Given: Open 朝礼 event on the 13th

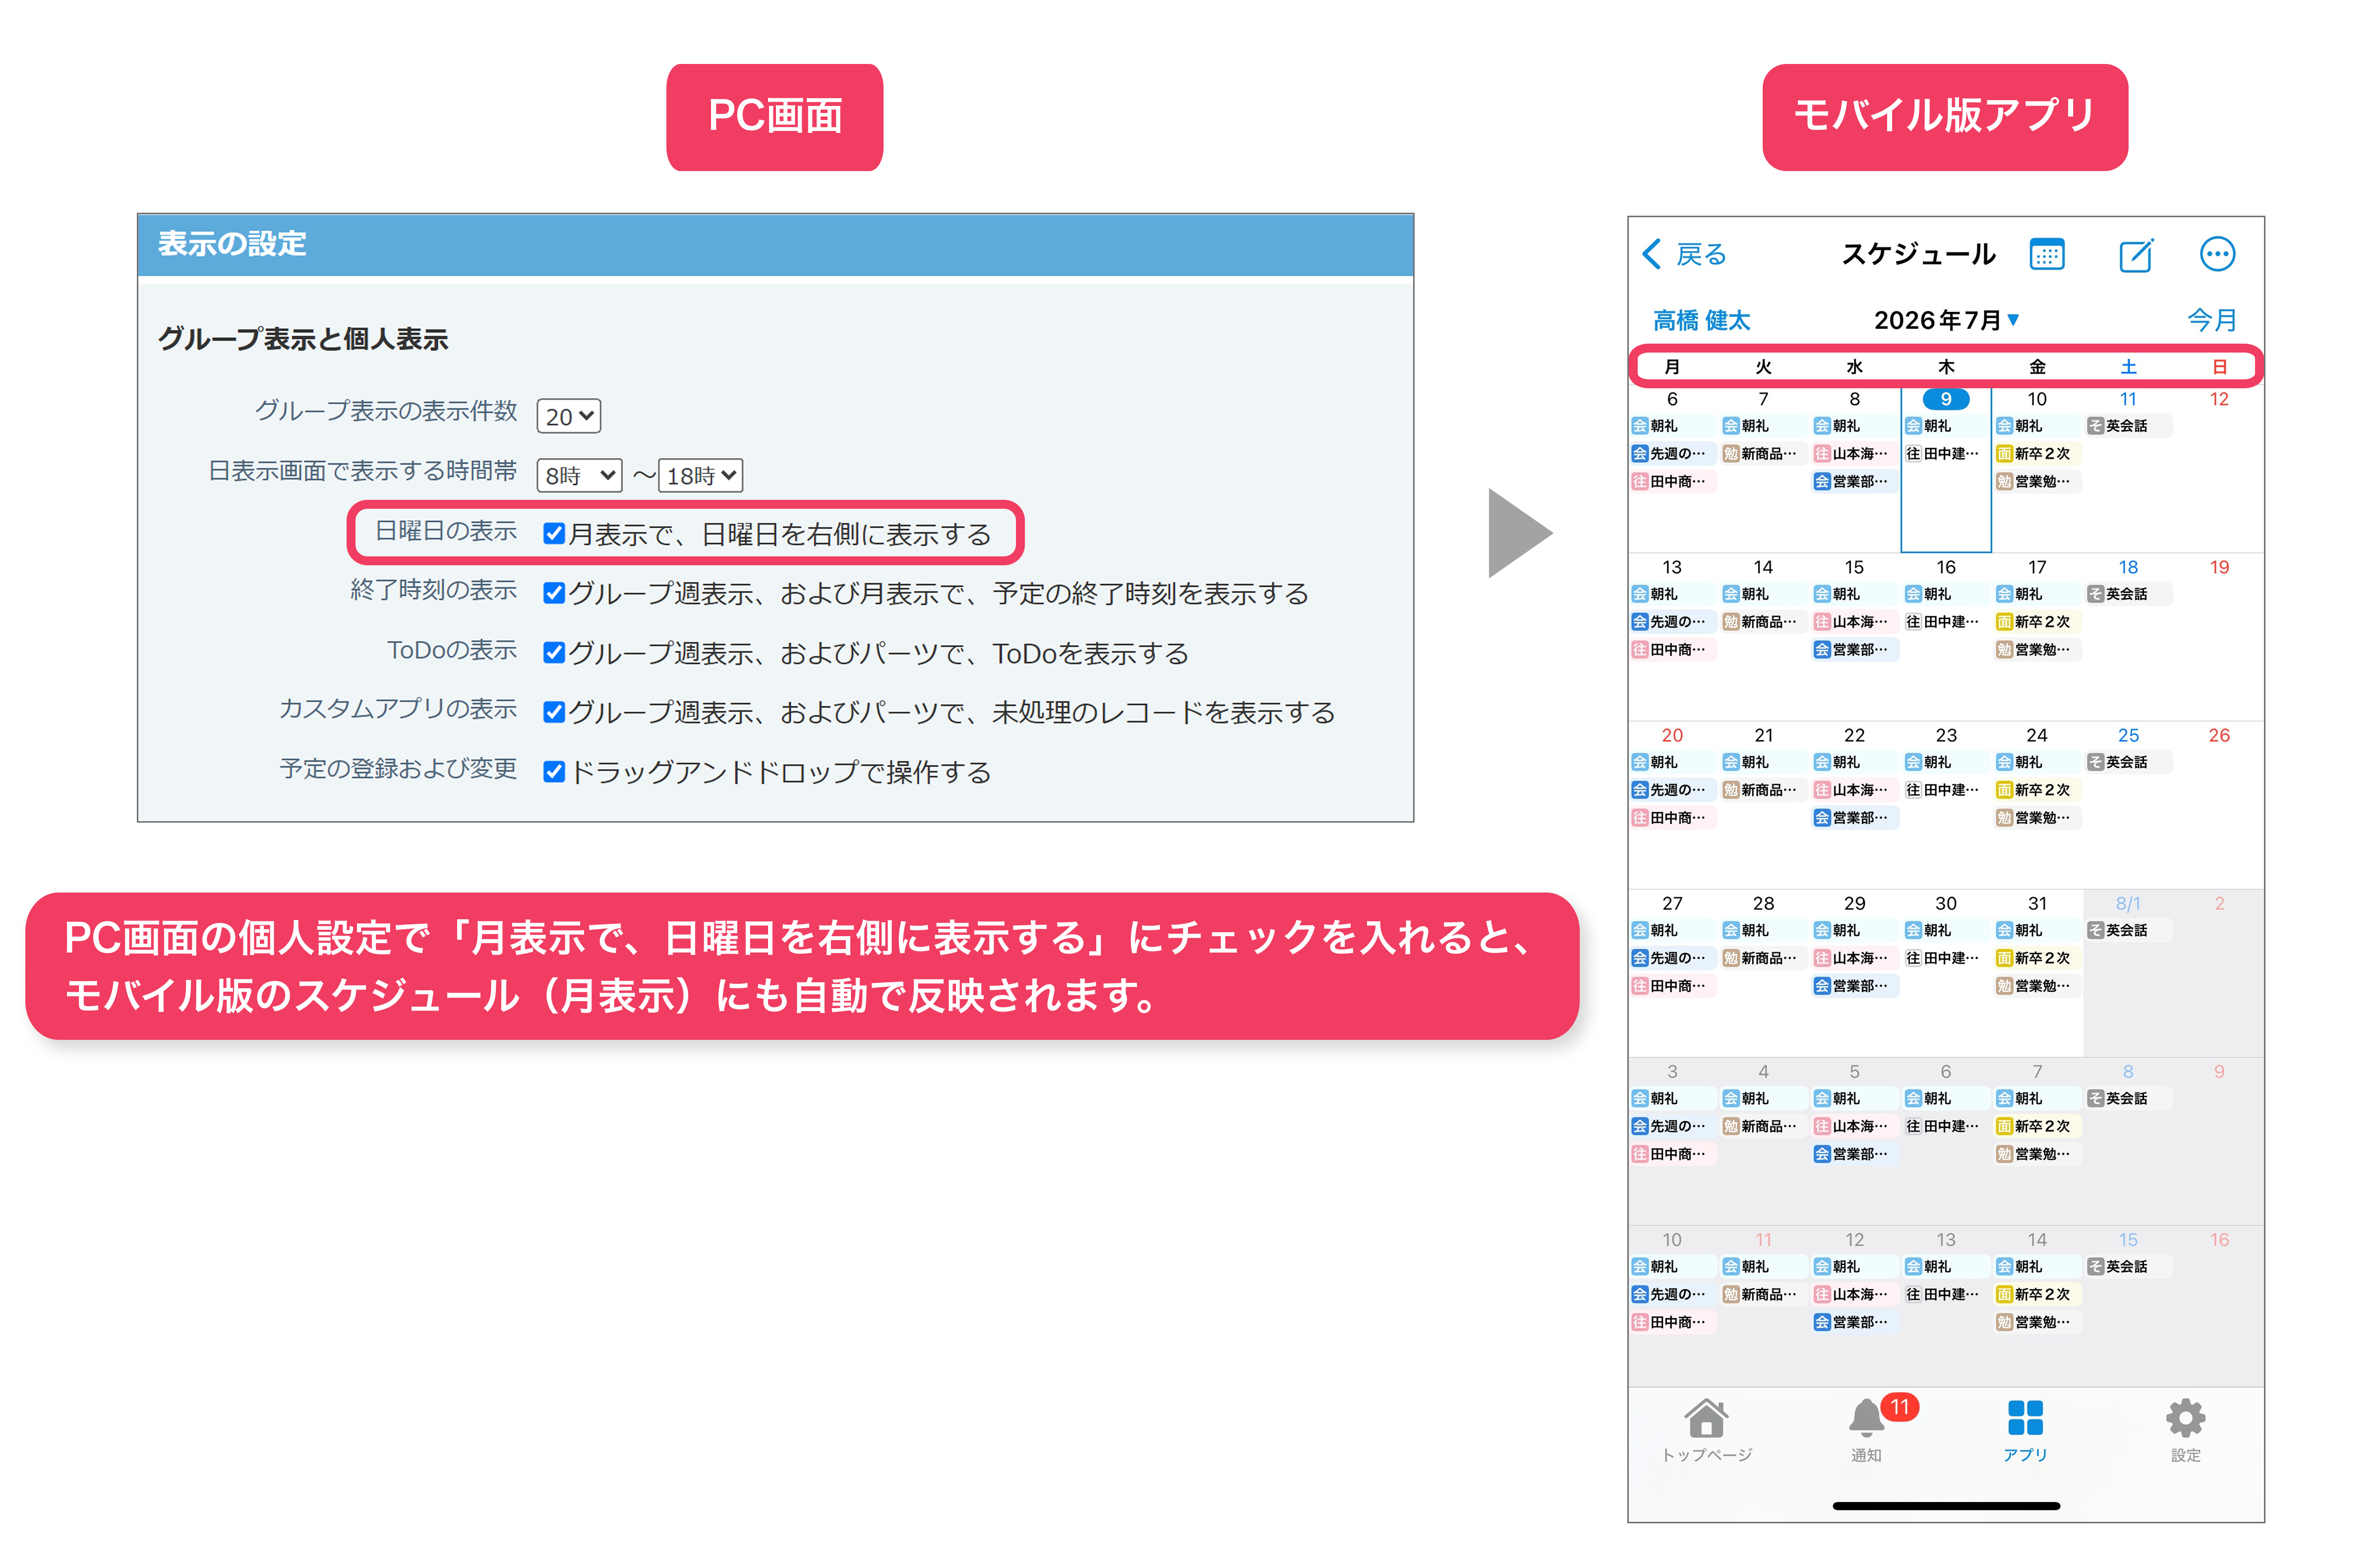Looking at the screenshot, I should click(x=1672, y=594).
